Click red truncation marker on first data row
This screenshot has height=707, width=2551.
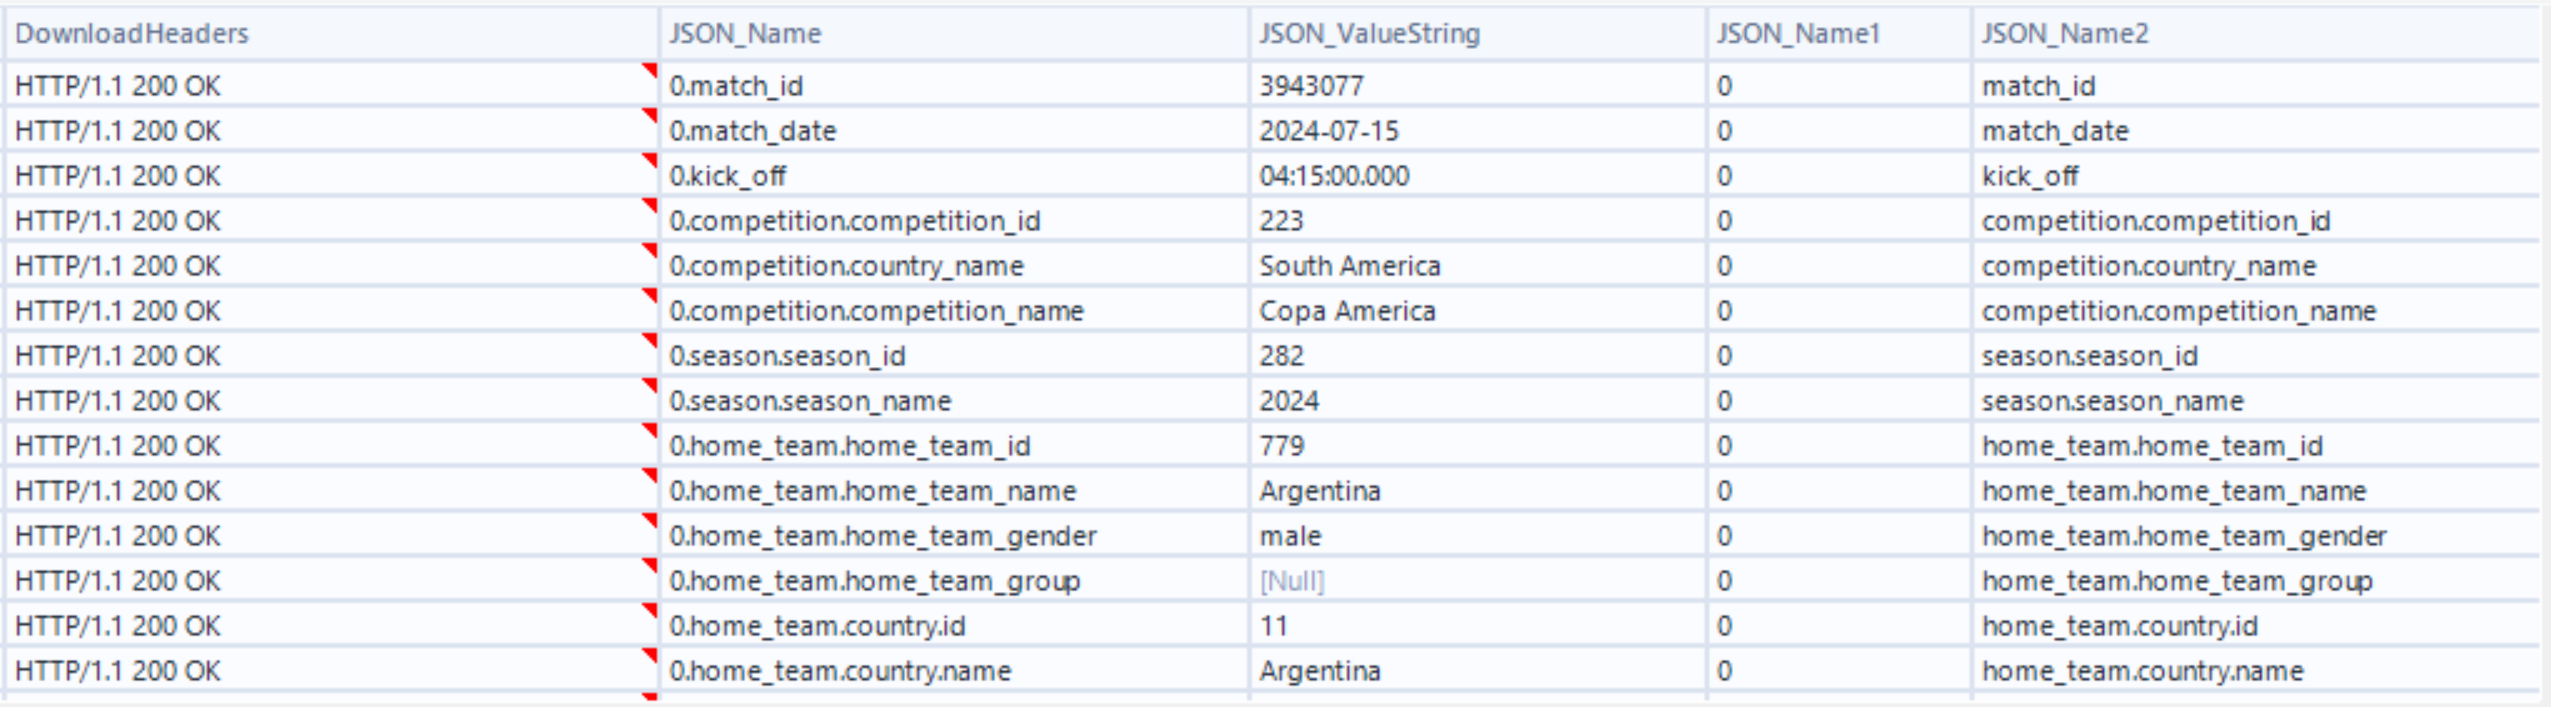tap(650, 70)
